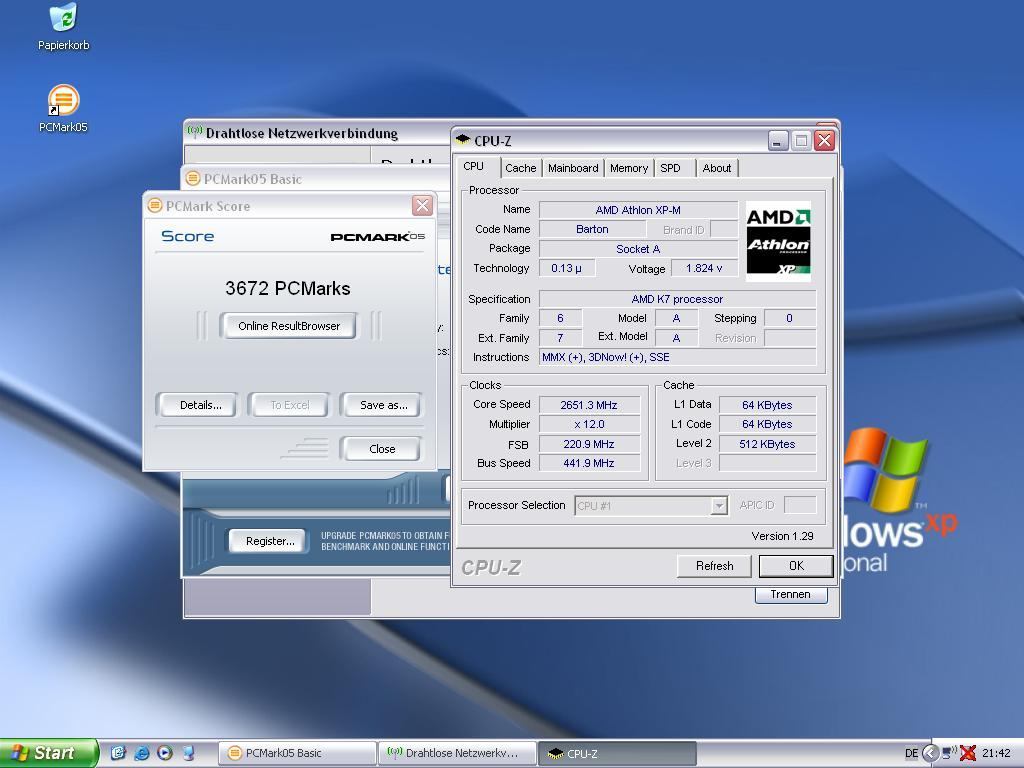Open Details... in PCMark Score
This screenshot has width=1024, height=768.
coord(200,405)
